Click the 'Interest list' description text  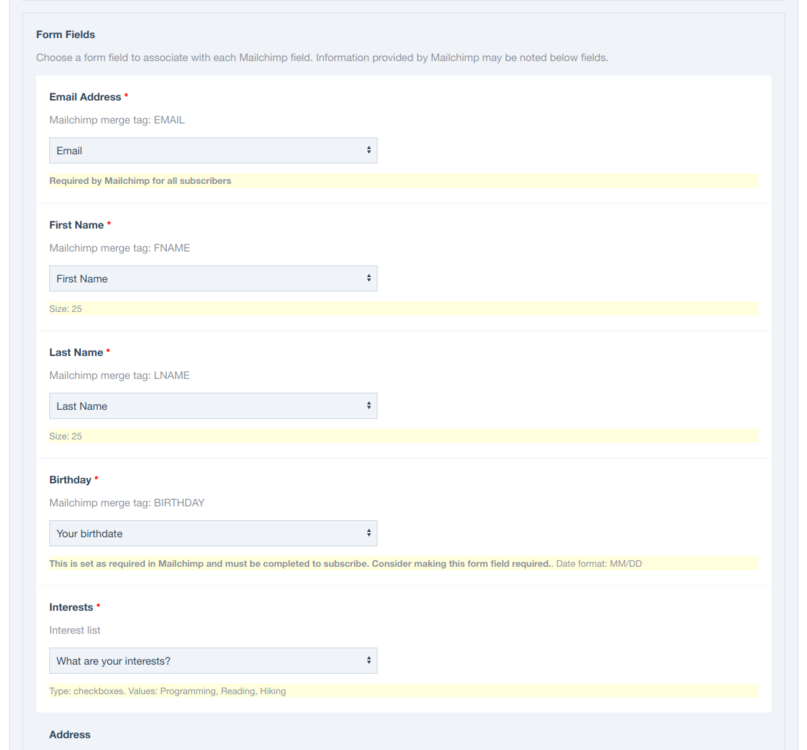pos(77,630)
